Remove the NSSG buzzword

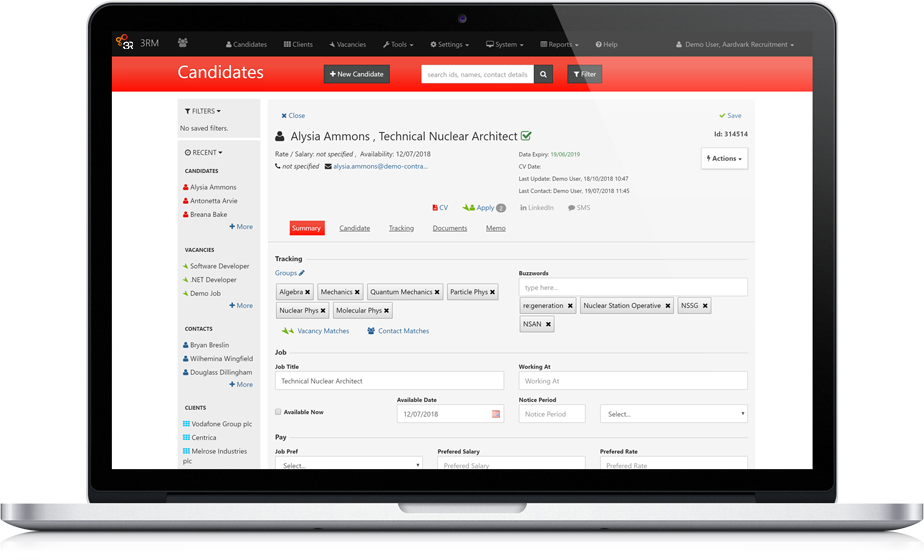(705, 305)
